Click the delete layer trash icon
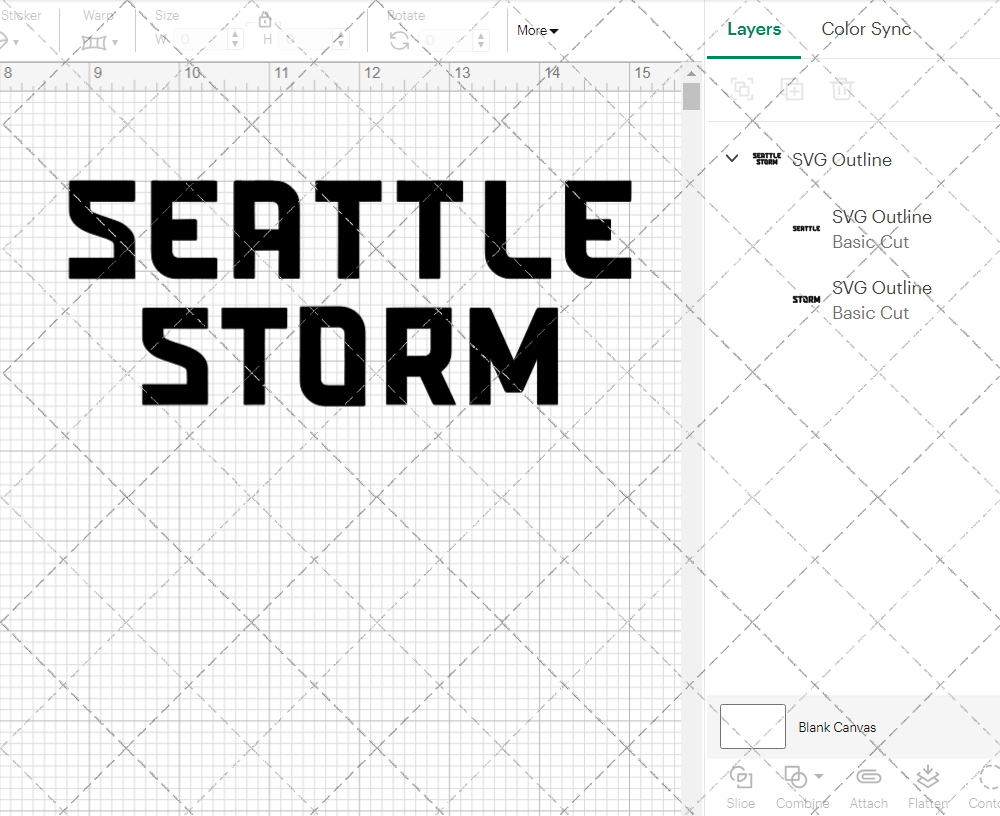This screenshot has height=816, width=1000. tap(843, 89)
